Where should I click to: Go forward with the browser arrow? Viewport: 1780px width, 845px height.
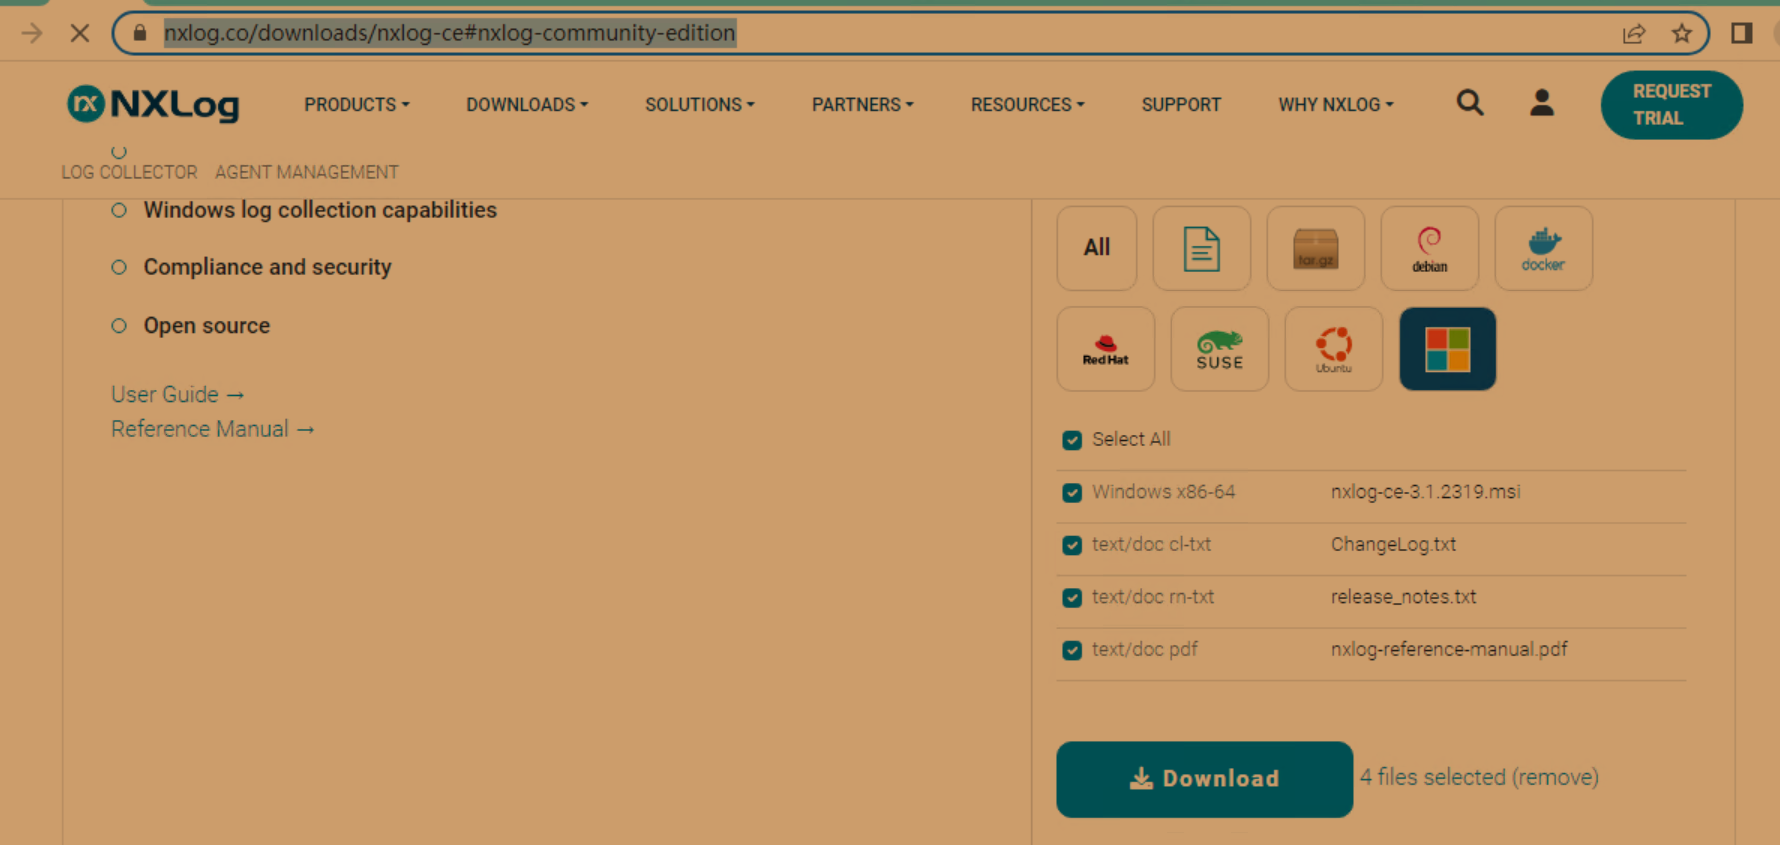pyautogui.click(x=32, y=33)
